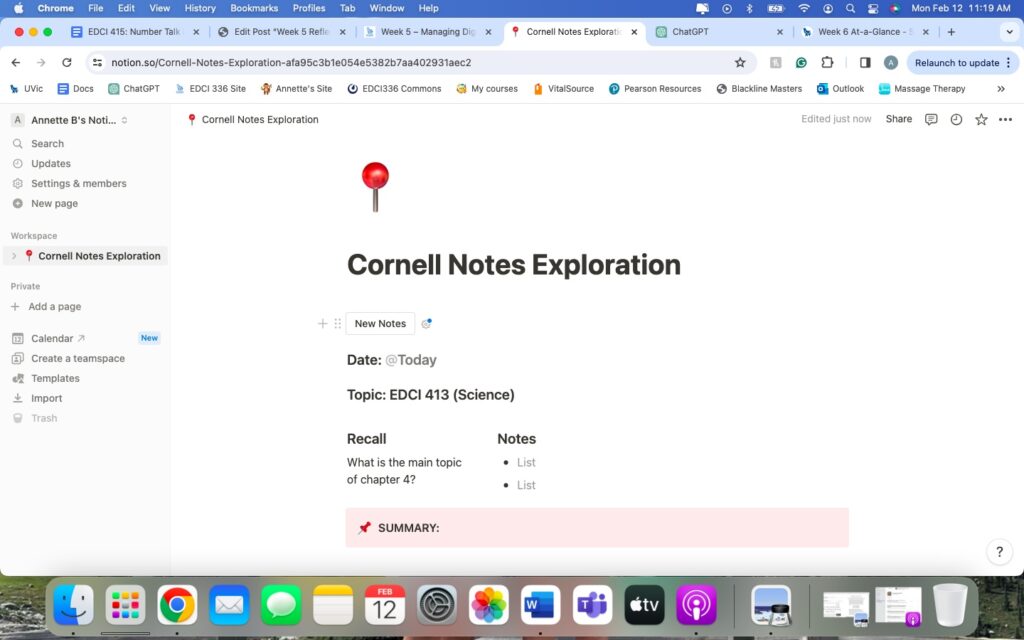The image size is (1024, 640).
Task: Open the Annette B's Notion workspace switcher
Action: [70, 120]
